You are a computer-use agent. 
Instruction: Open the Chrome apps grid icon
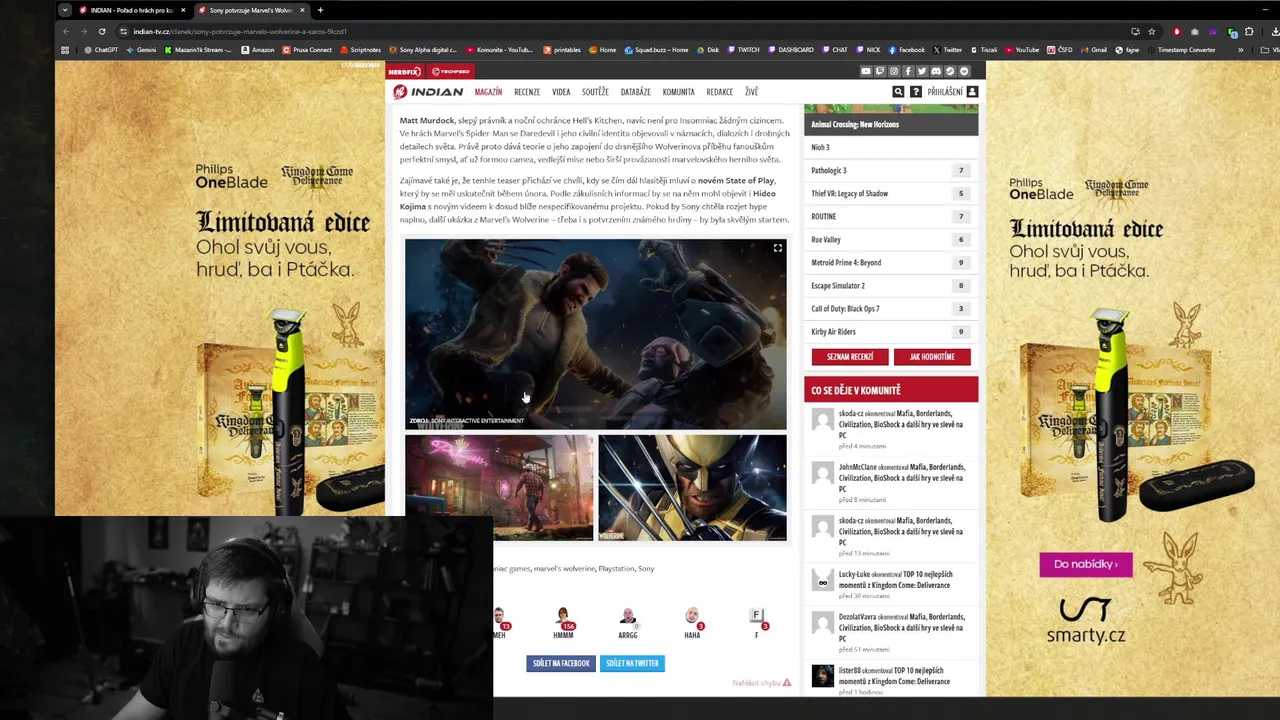point(65,50)
